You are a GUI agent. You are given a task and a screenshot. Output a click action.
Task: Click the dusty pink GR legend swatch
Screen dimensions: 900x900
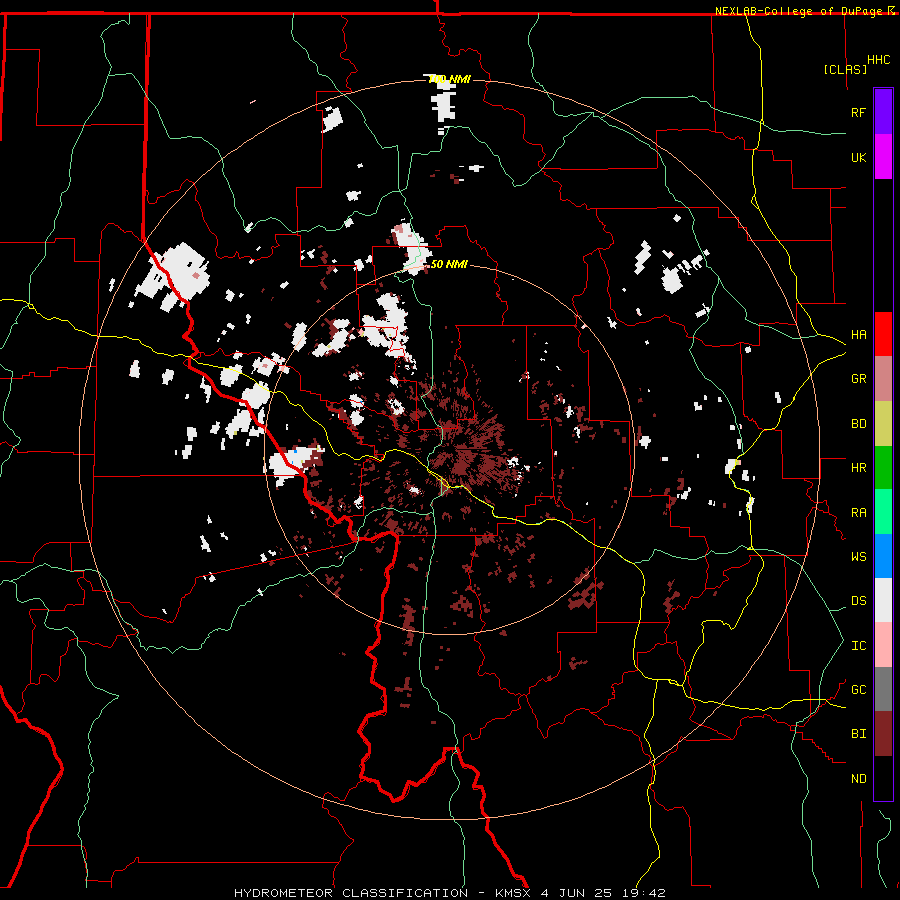883,378
